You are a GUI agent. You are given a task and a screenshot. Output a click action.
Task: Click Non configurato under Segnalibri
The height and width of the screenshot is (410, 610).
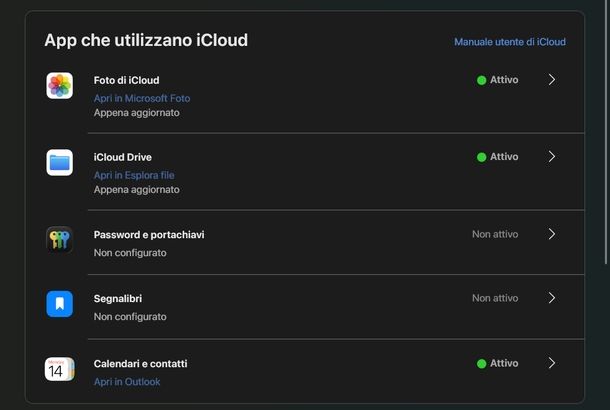click(x=130, y=317)
